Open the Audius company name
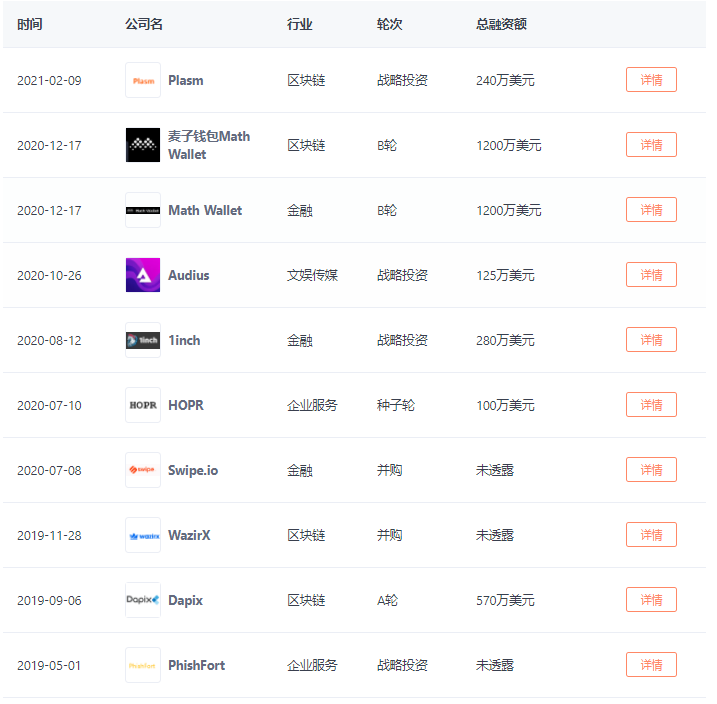Screen dimensions: 717x704 pos(188,275)
